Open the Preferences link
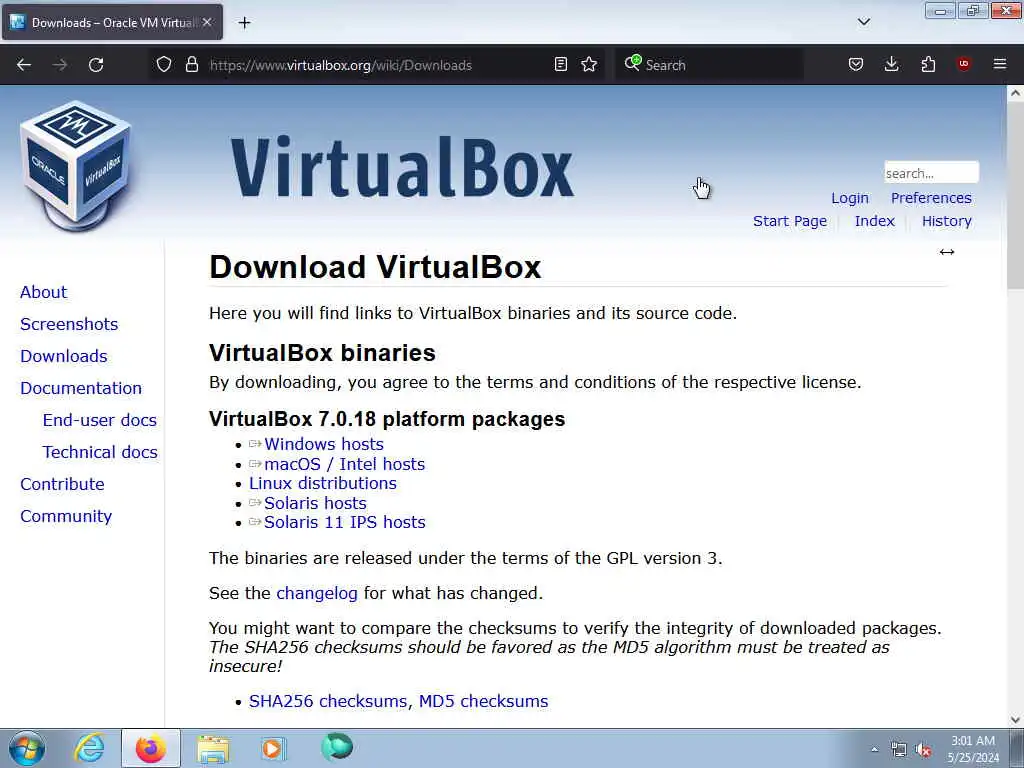 pyautogui.click(x=931, y=198)
